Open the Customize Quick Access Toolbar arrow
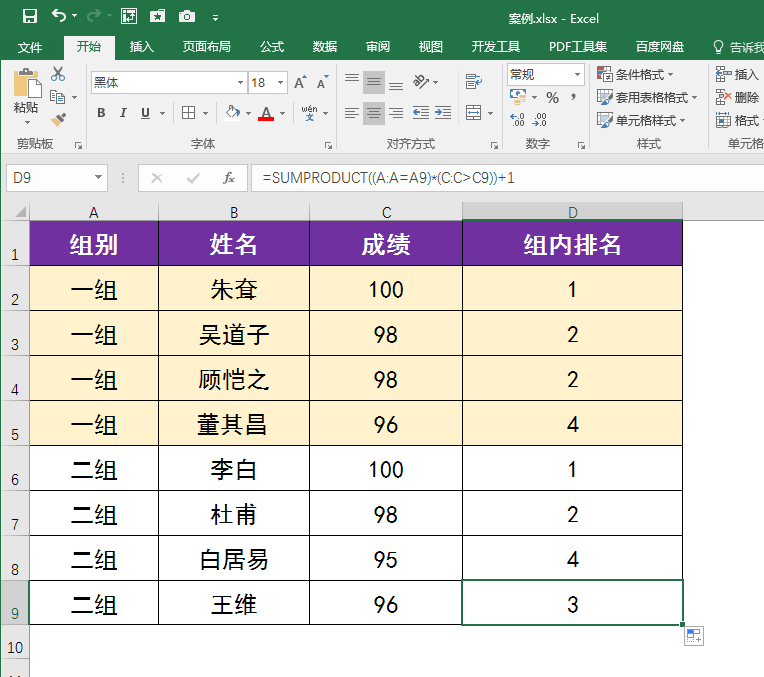This screenshot has height=677, width=764. (x=215, y=18)
